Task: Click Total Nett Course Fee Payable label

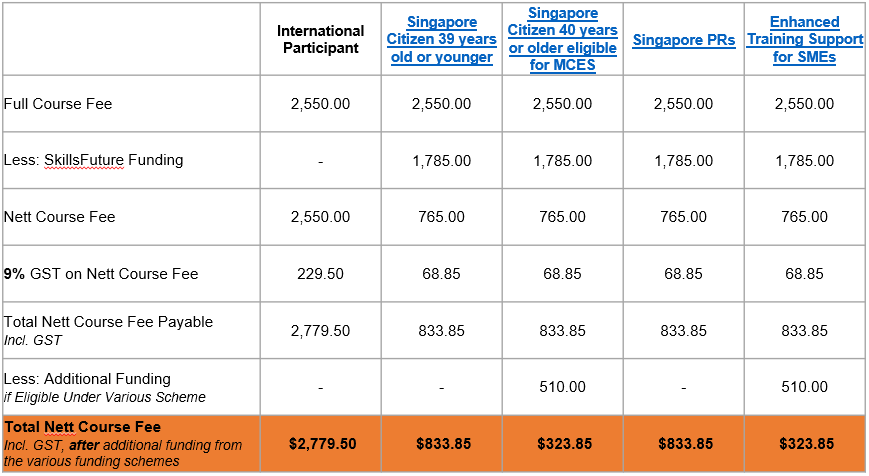Action: (108, 322)
